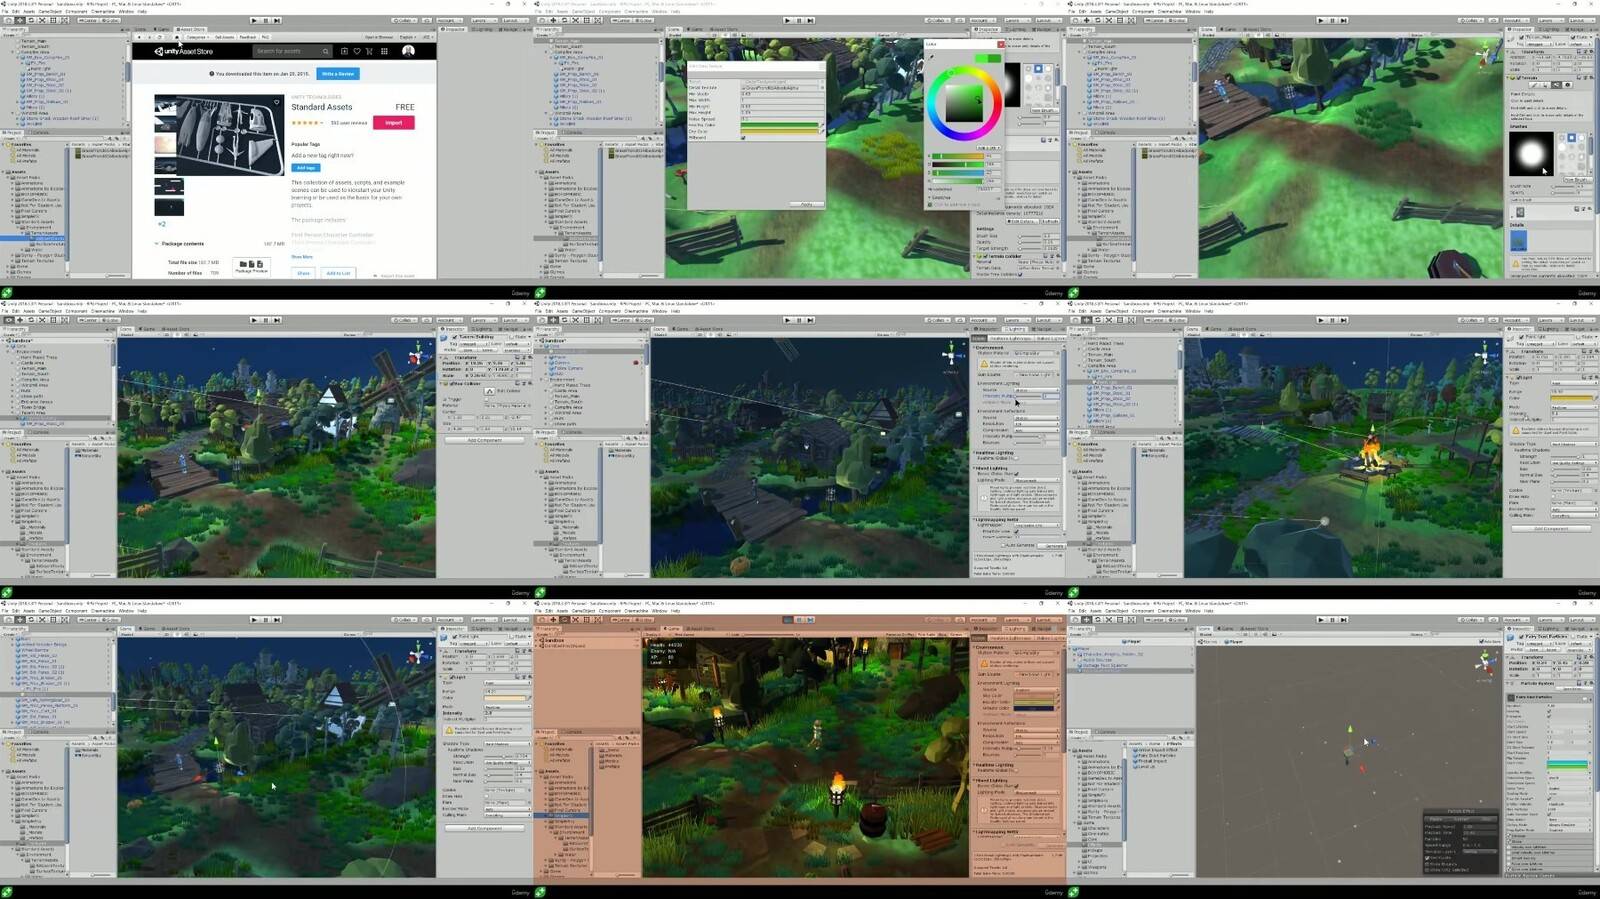Screen dimensions: 1600x899
Task: Adjust the green channel slider in Color picker
Action: (958, 164)
